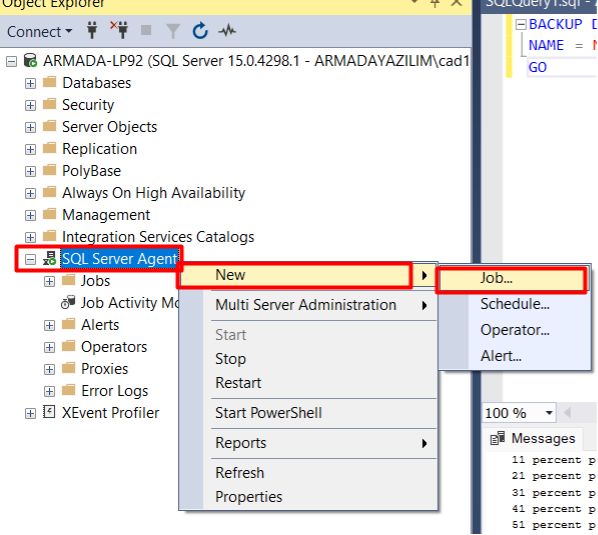Switch to the Messages tab

click(533, 439)
